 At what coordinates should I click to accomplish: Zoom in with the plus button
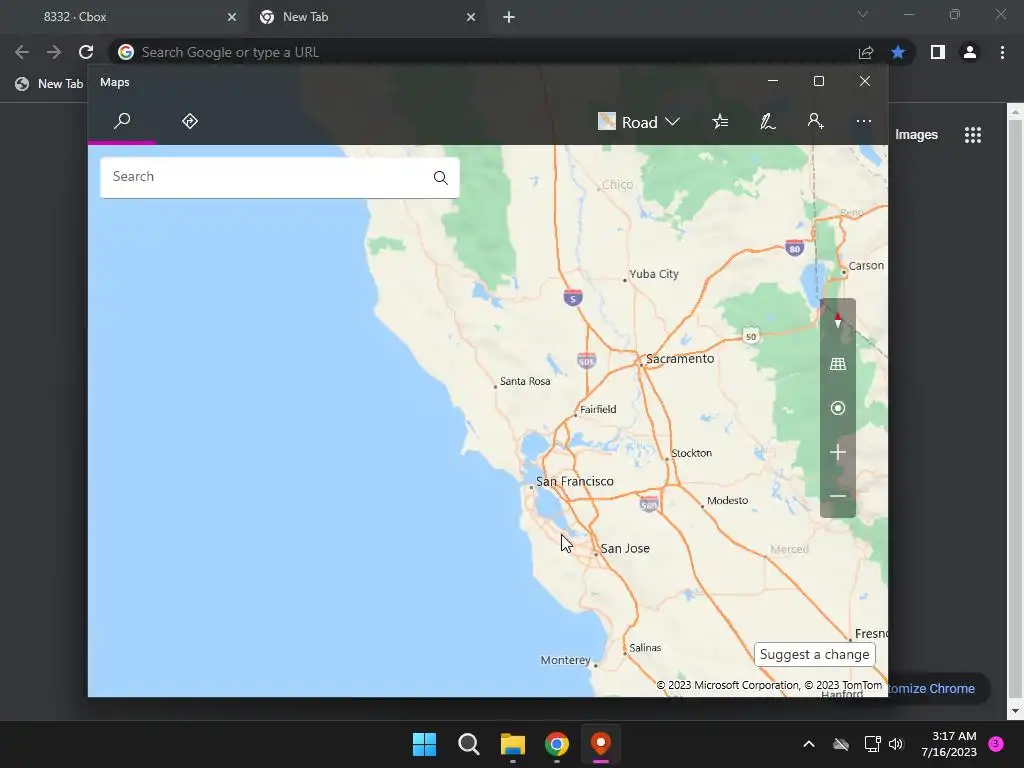pyautogui.click(x=838, y=452)
